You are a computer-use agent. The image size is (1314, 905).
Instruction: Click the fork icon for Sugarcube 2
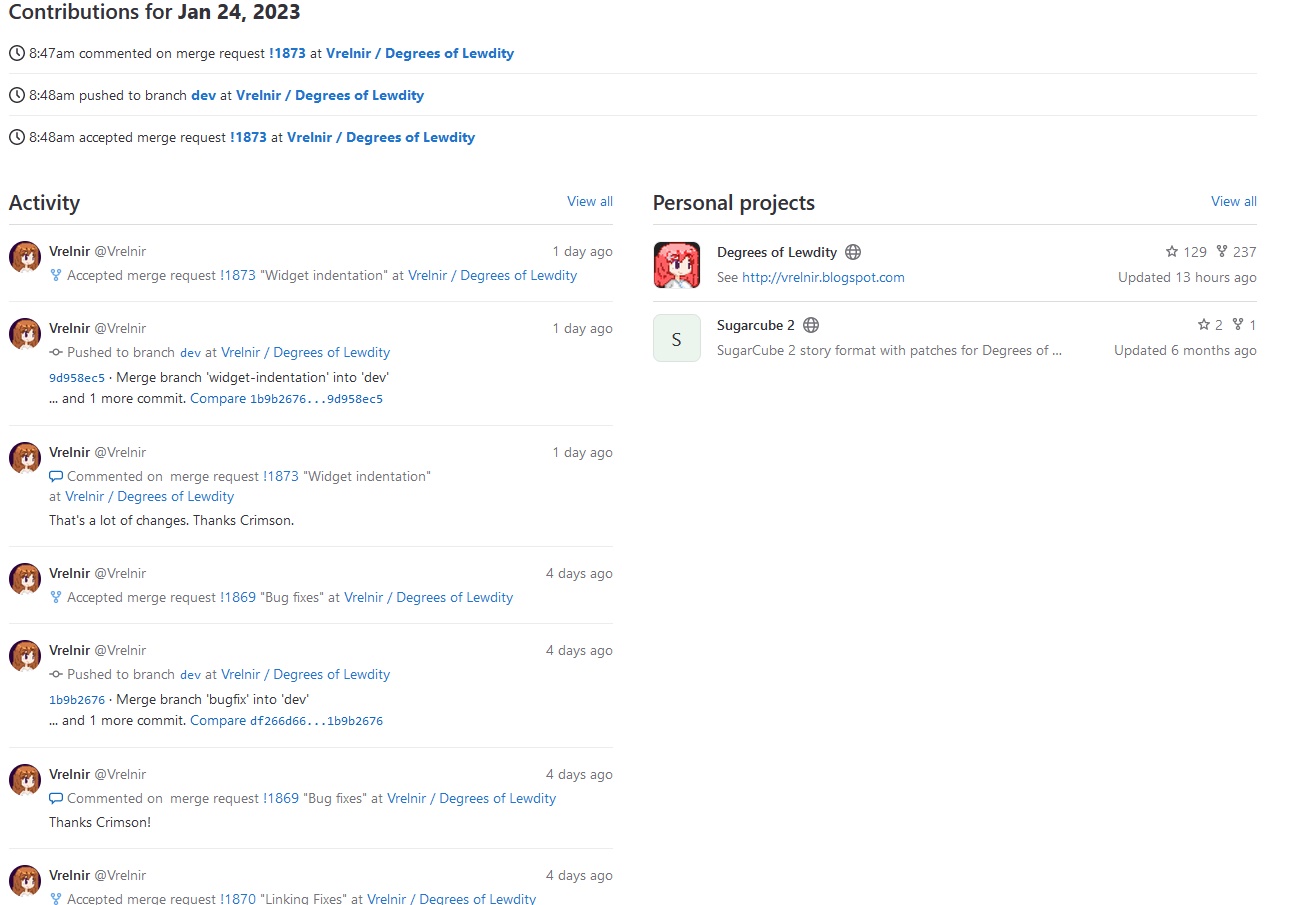tap(1238, 325)
